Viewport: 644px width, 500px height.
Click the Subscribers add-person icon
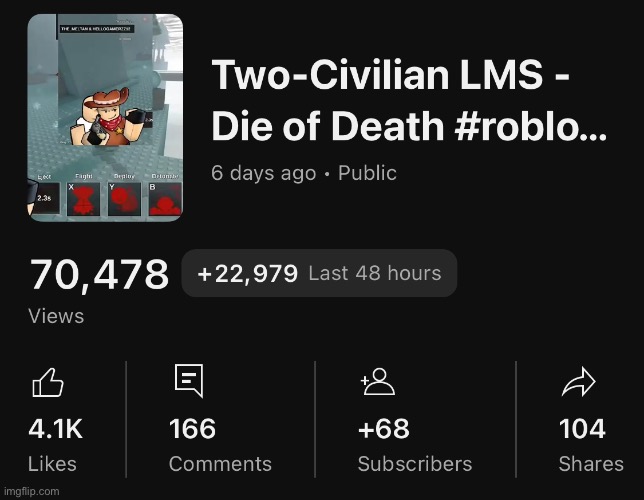click(378, 381)
